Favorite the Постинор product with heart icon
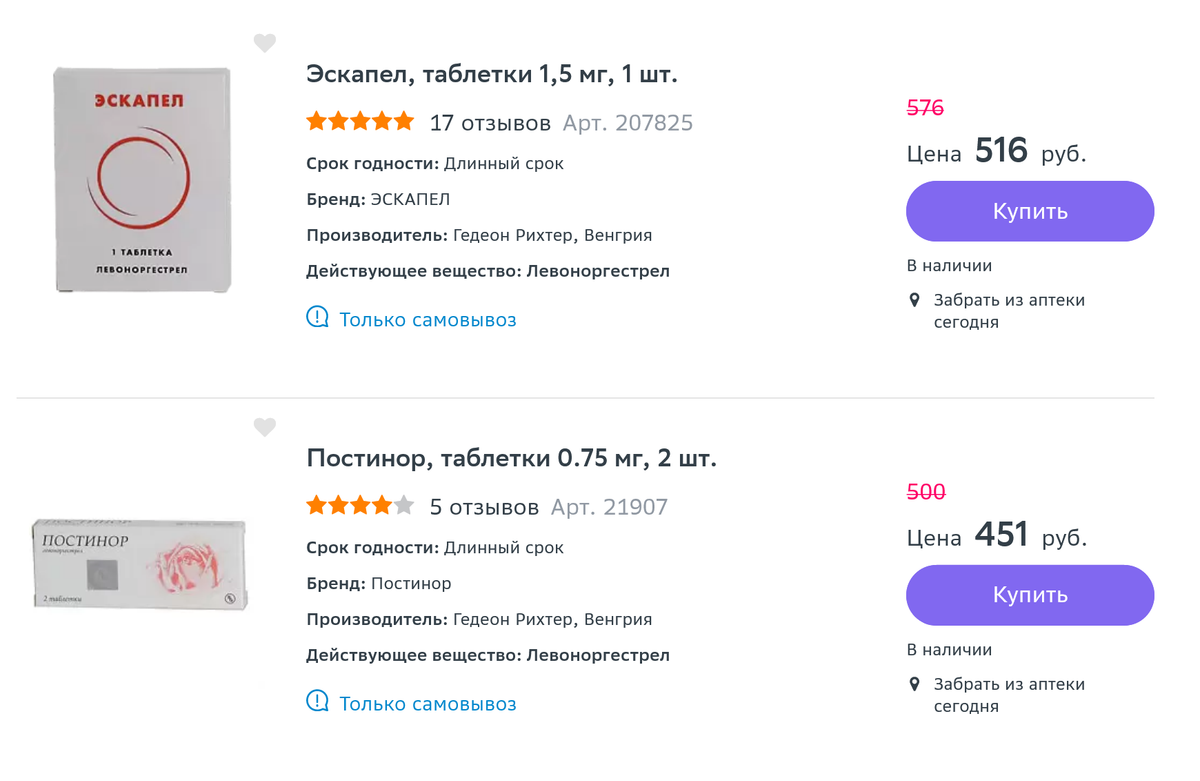Viewport: 1200px width, 781px height. (x=264, y=427)
